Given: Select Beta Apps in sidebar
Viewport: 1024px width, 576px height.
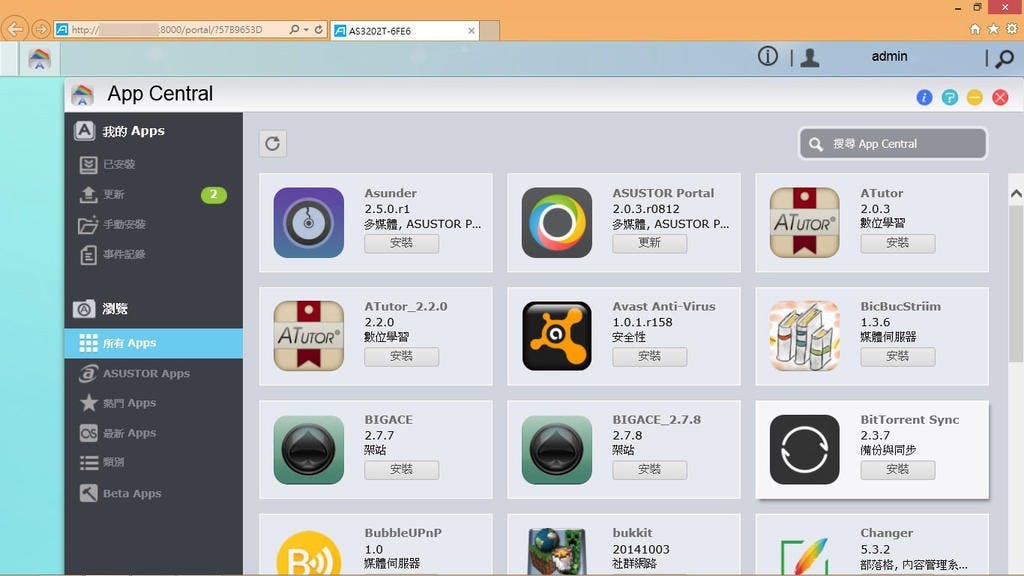Looking at the screenshot, I should click(x=153, y=493).
